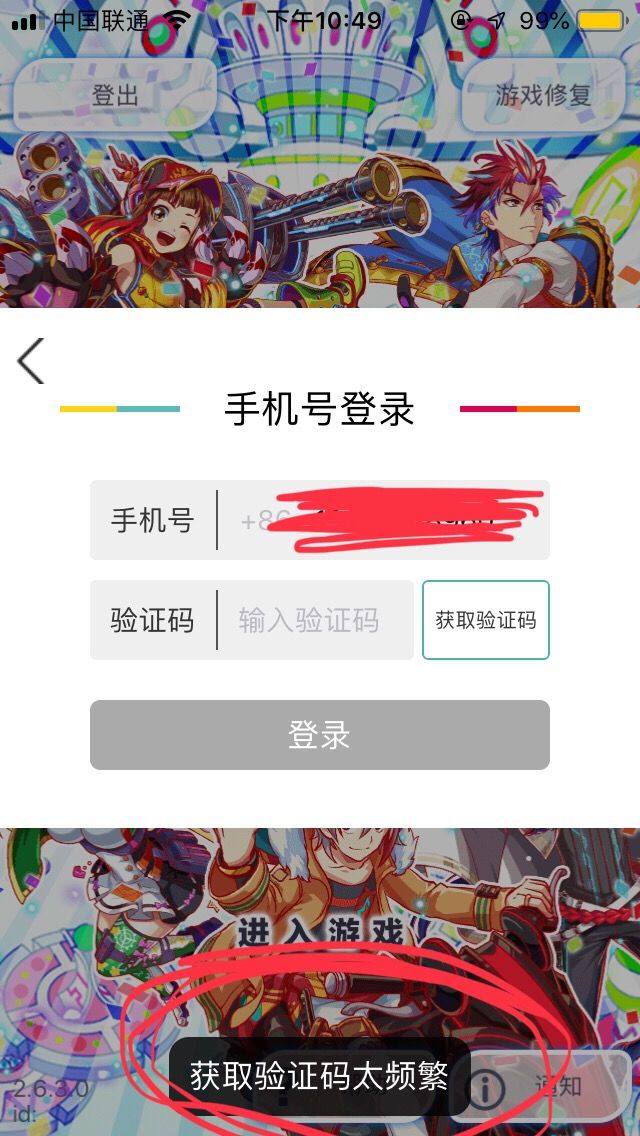
Task: Tap the cellular signal bars icon
Action: [x=25, y=22]
